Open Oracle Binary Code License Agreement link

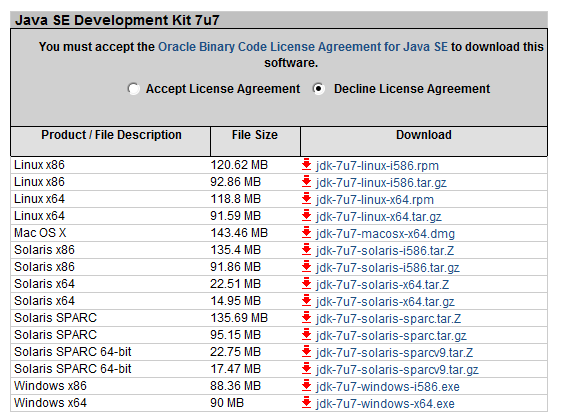click(303, 47)
